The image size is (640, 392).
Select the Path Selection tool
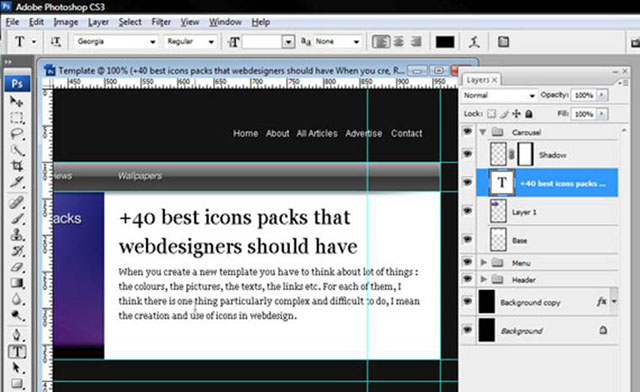coord(16,368)
